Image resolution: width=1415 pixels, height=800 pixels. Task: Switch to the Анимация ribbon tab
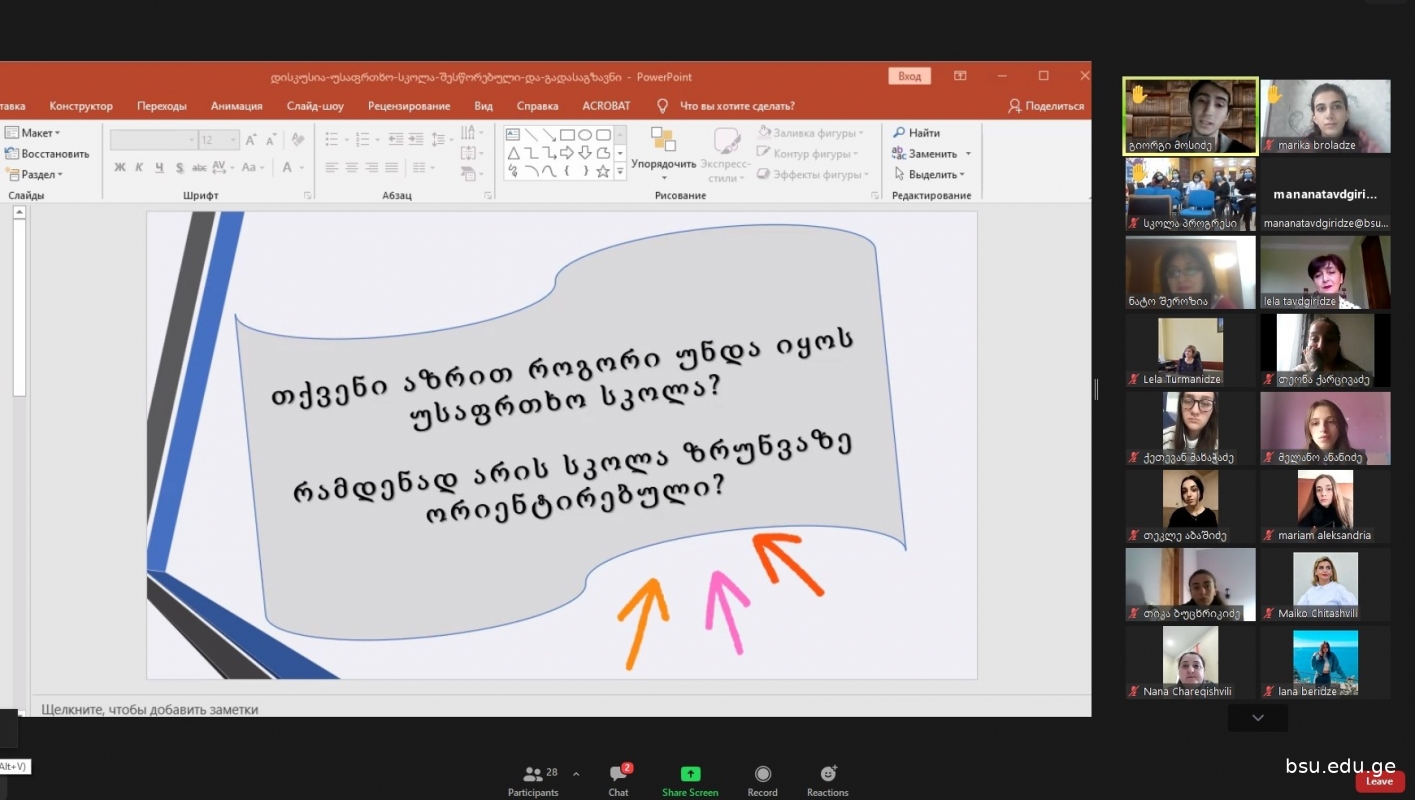click(x=236, y=106)
